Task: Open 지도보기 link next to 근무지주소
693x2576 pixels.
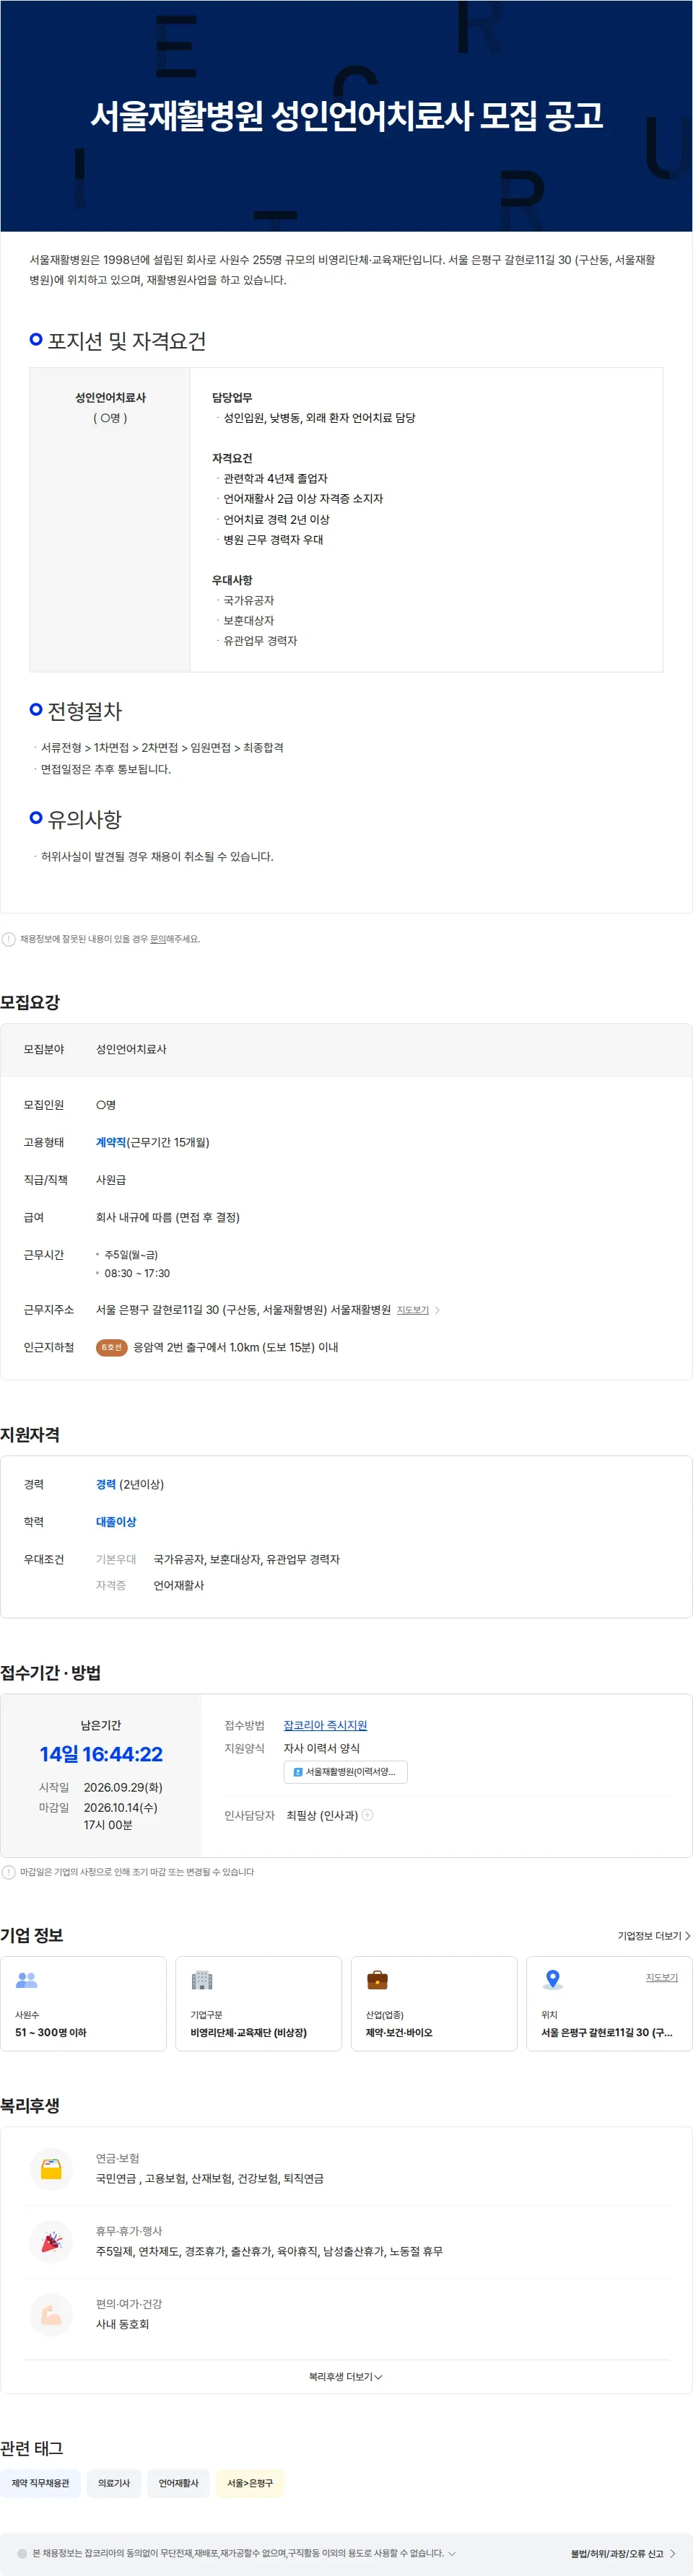Action: 412,1310
